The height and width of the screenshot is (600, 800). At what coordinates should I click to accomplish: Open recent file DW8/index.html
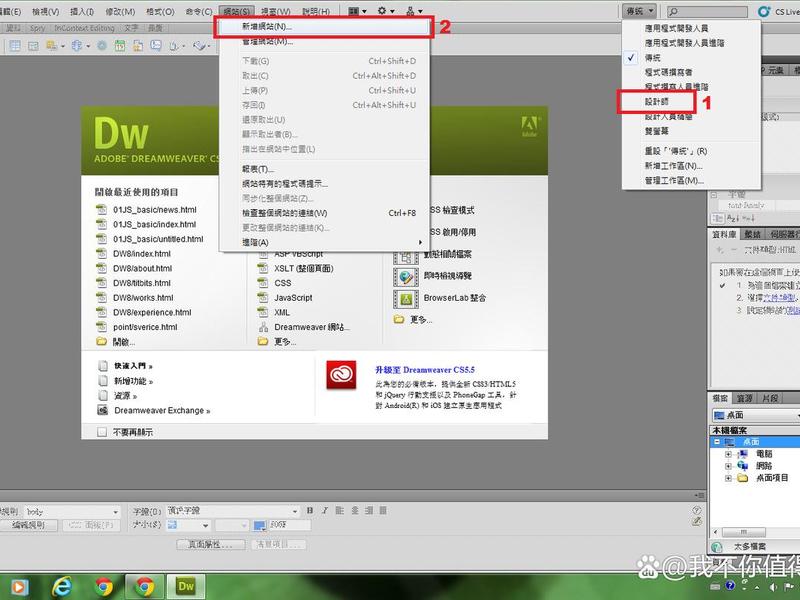click(142, 254)
